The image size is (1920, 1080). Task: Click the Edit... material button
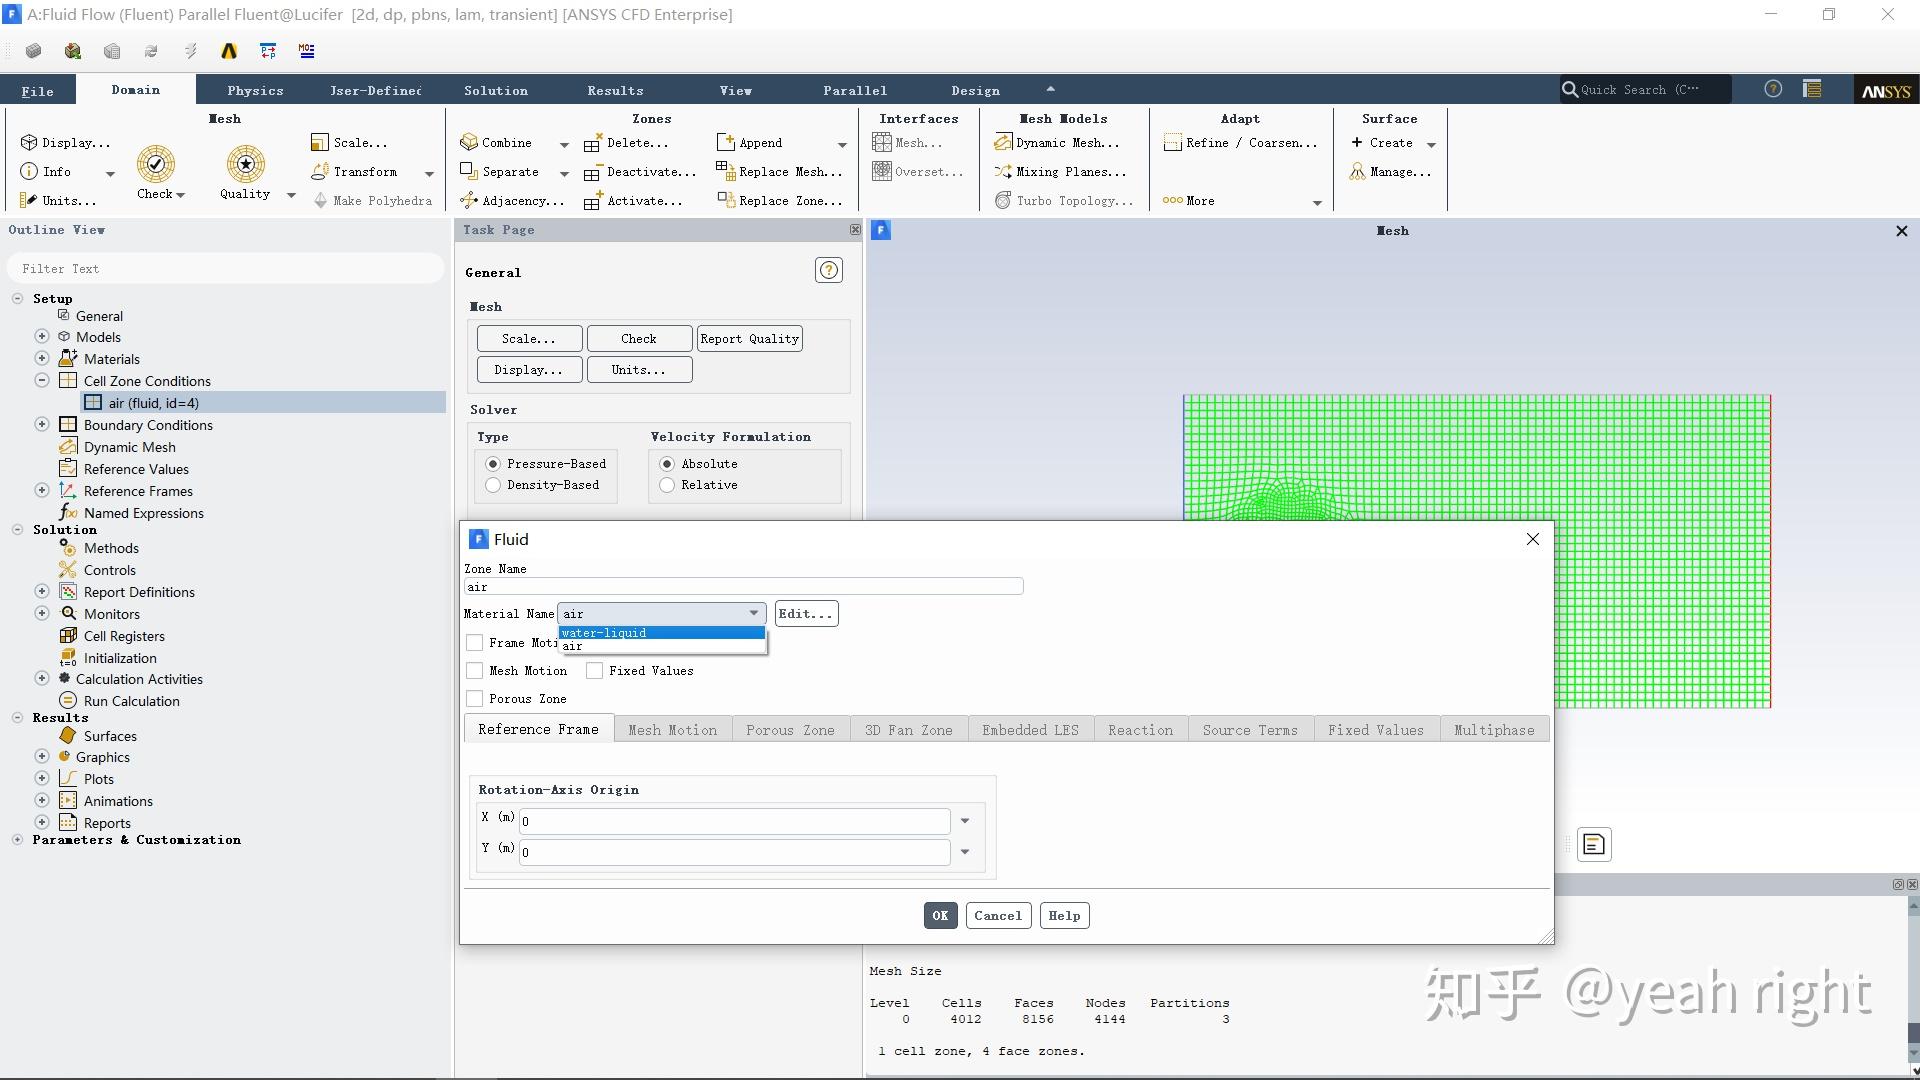click(x=805, y=614)
